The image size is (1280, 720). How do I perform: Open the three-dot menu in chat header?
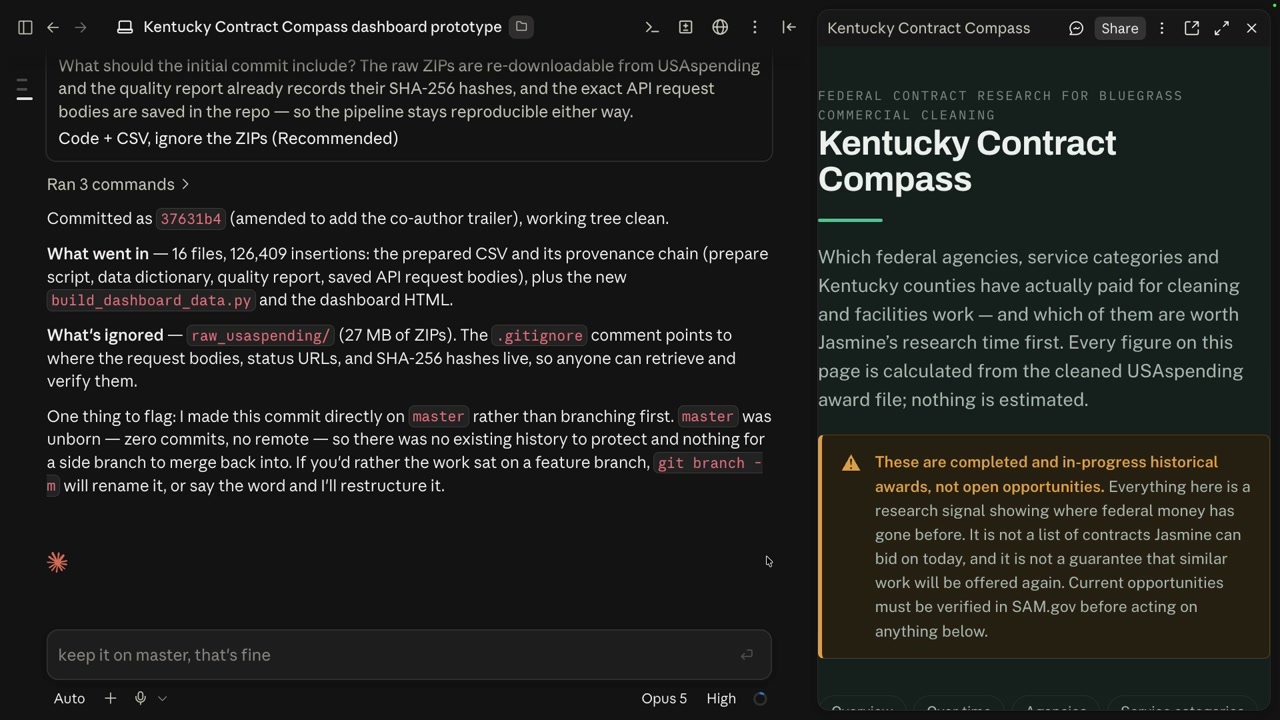pyautogui.click(x=755, y=27)
